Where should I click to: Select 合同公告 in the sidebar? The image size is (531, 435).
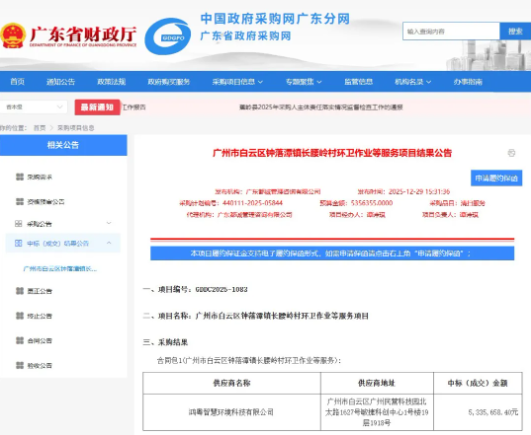(x=40, y=341)
